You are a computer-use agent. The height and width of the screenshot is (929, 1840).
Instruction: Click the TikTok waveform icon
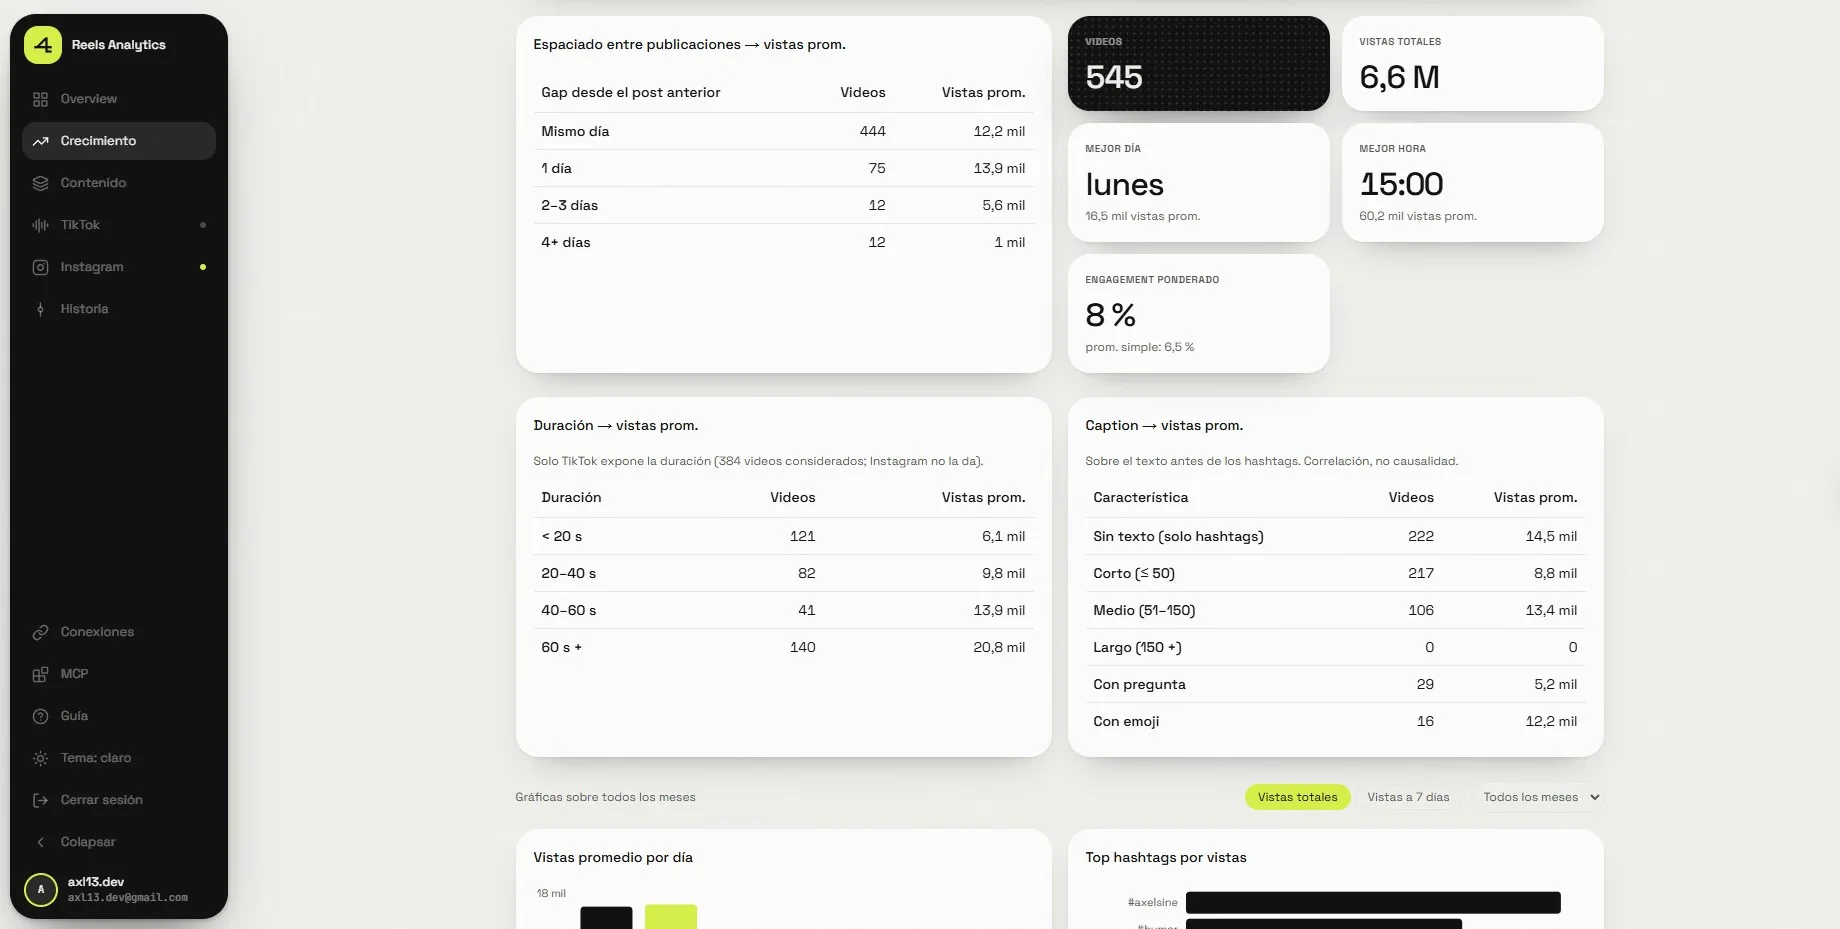click(x=40, y=225)
